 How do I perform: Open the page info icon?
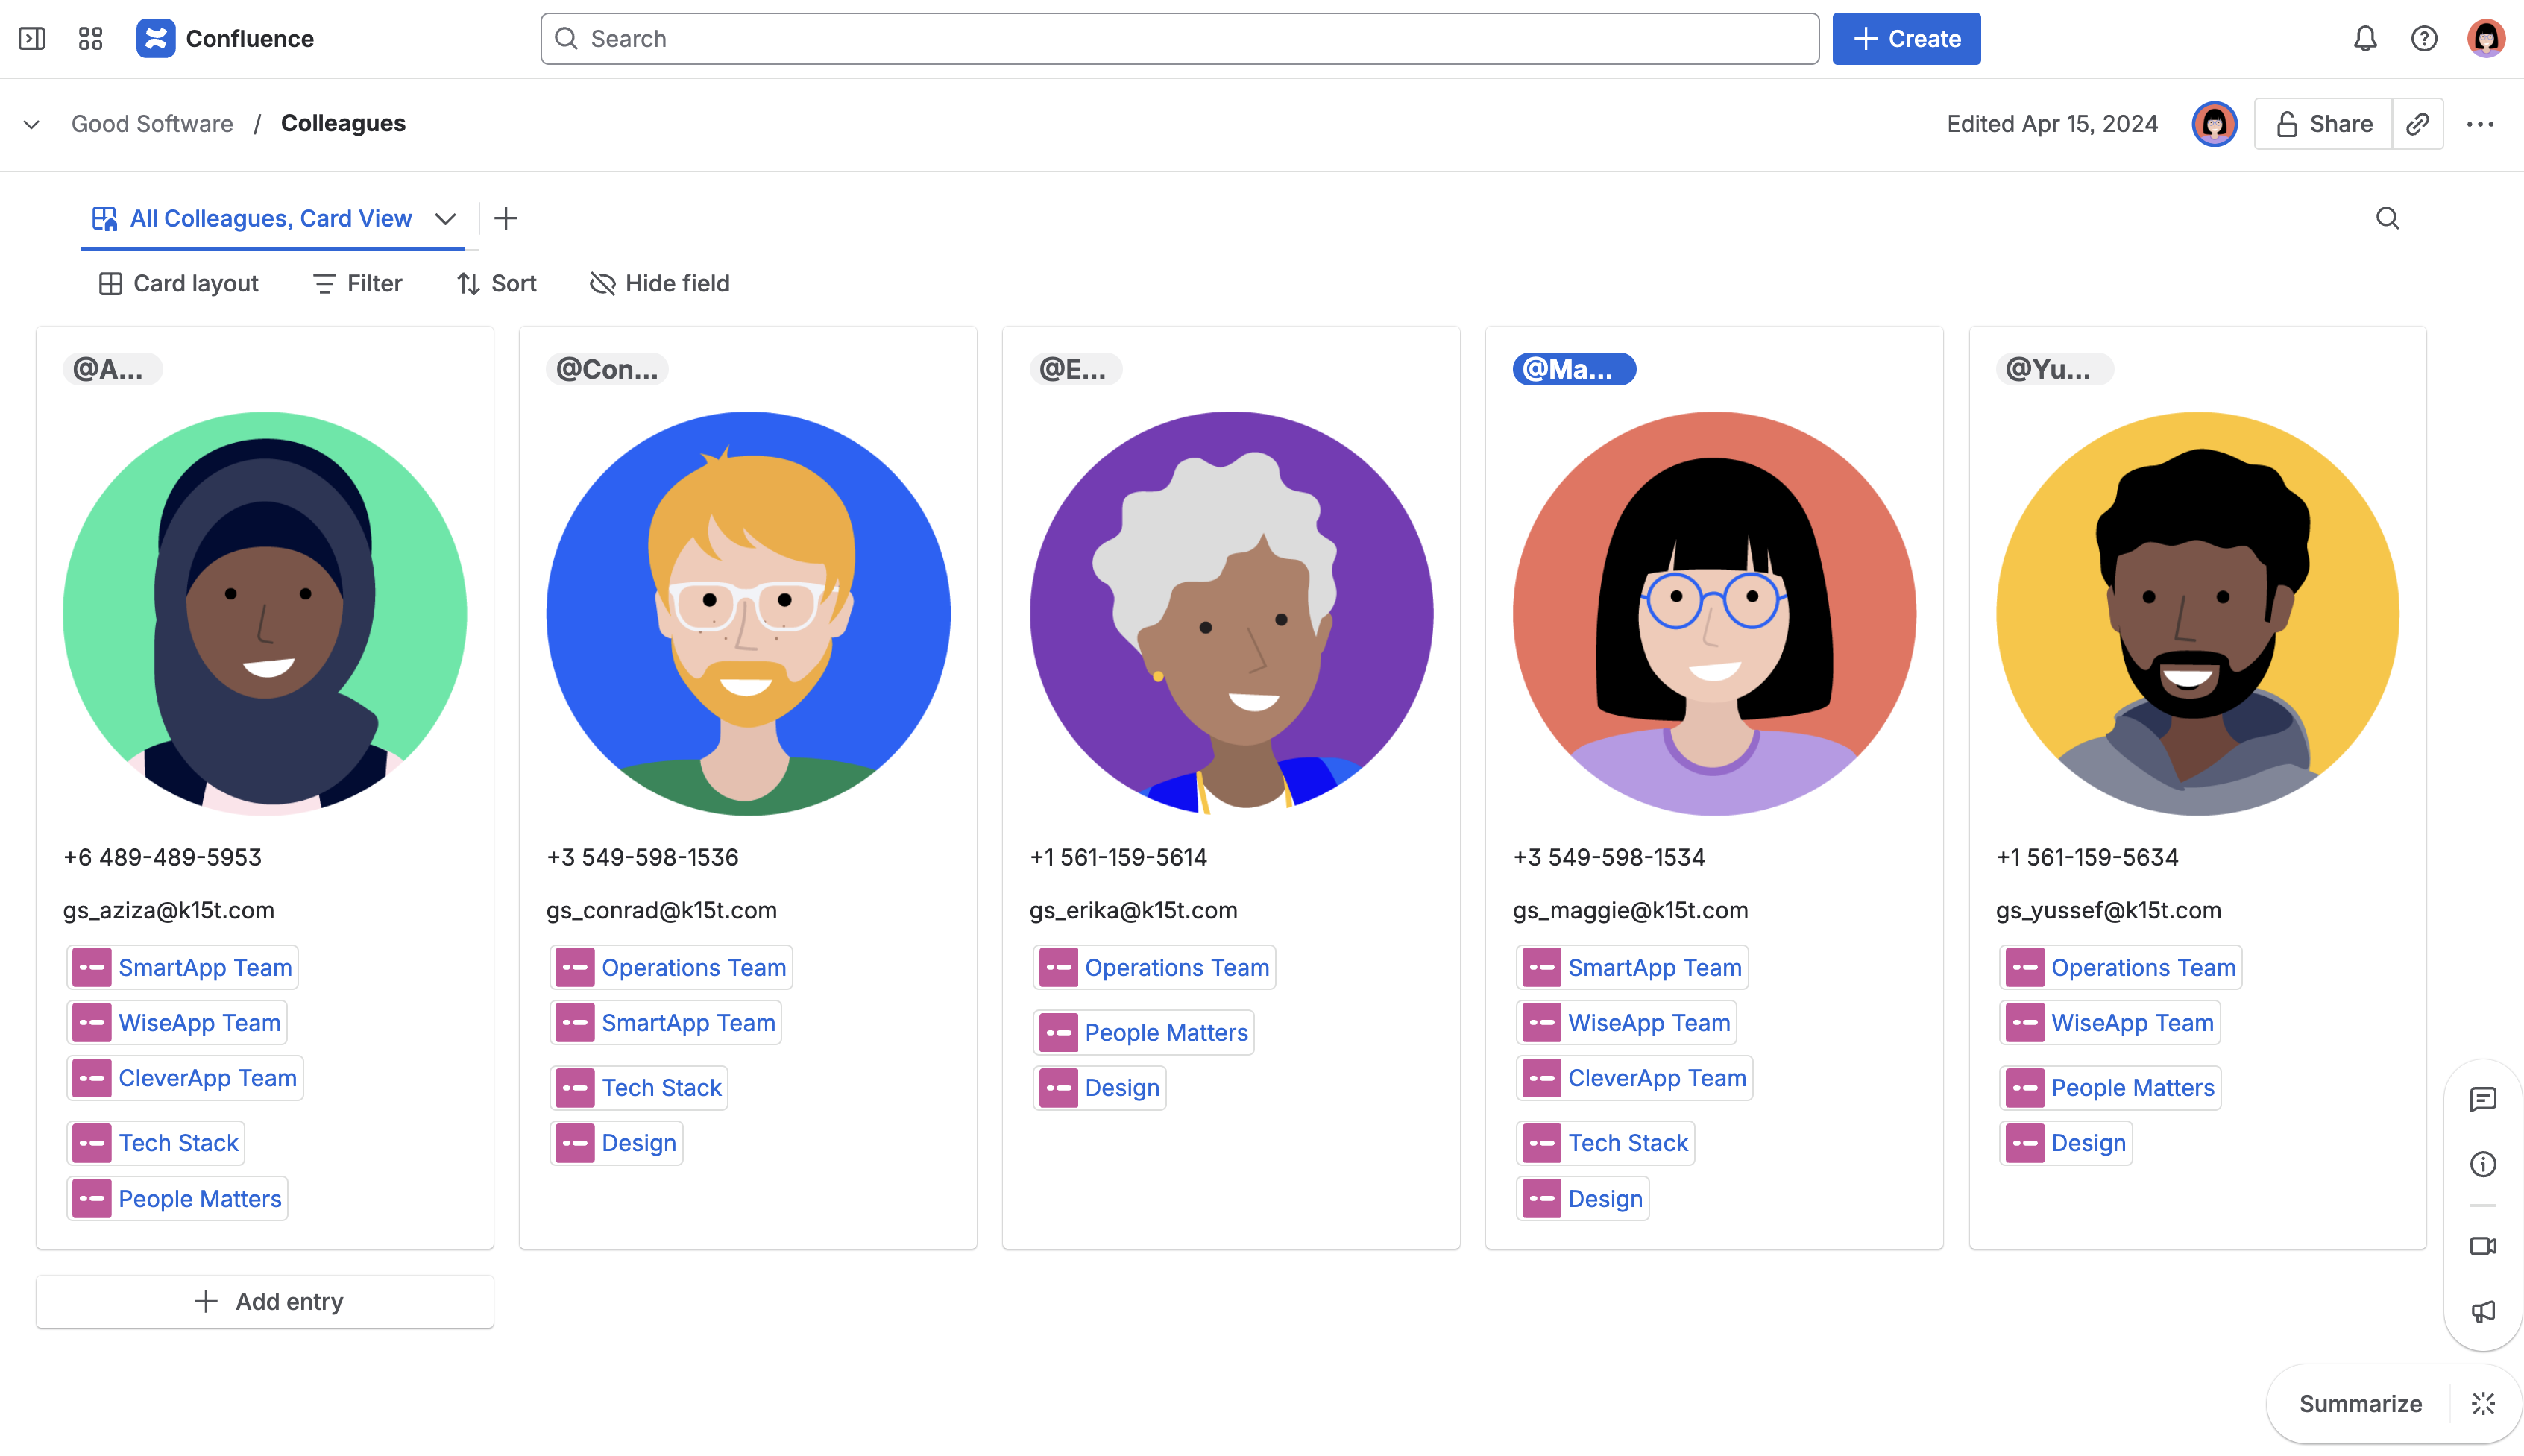(2483, 1164)
